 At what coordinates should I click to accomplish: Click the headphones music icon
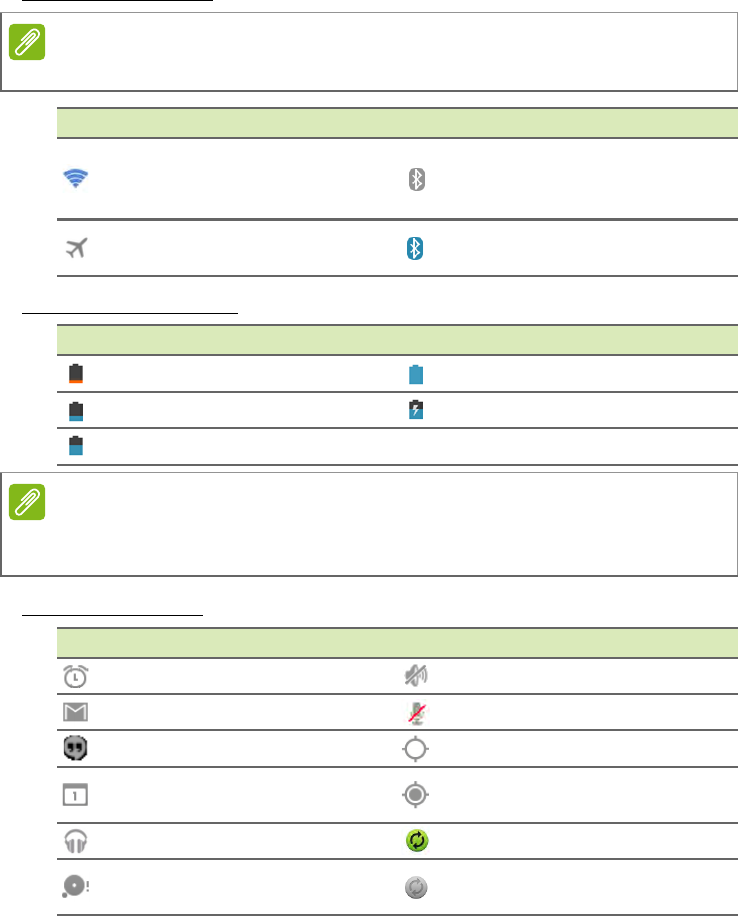click(76, 840)
